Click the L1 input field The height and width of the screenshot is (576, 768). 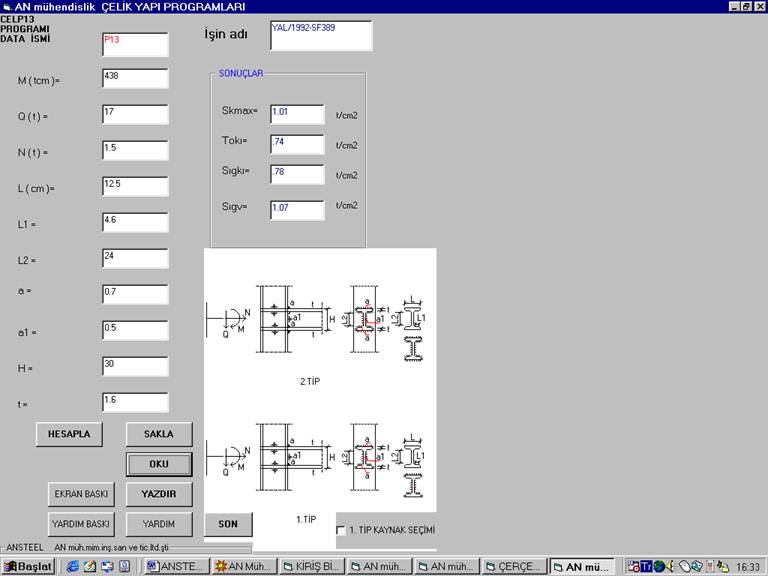(x=135, y=222)
